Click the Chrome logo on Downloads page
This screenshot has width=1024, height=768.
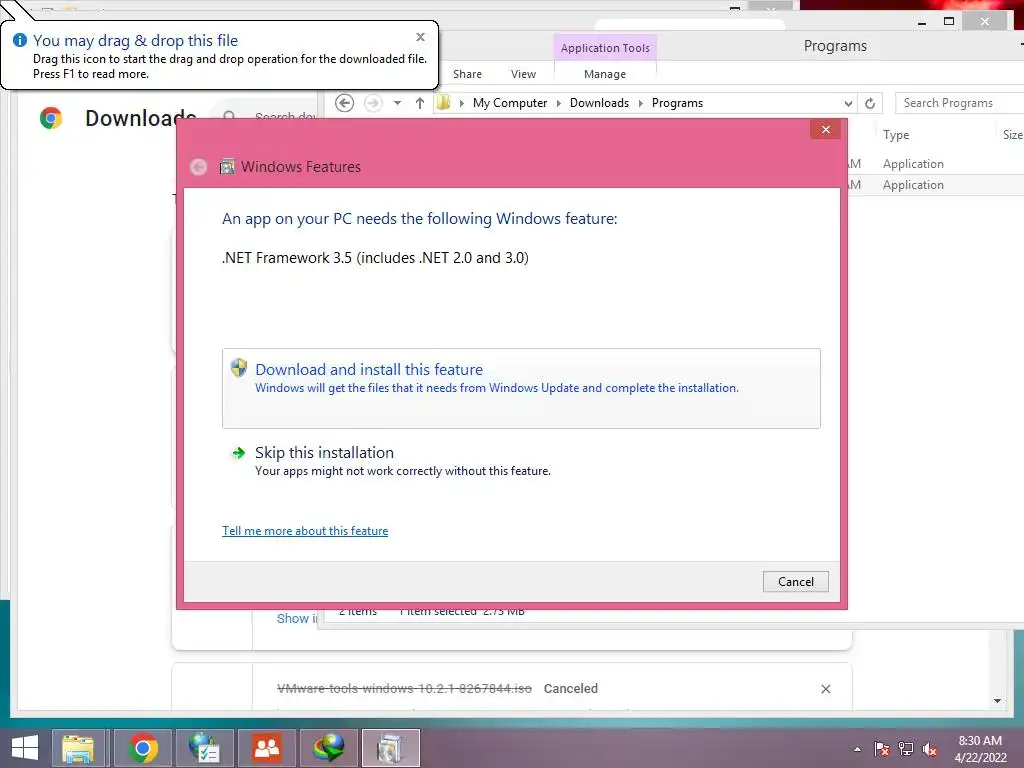point(51,118)
